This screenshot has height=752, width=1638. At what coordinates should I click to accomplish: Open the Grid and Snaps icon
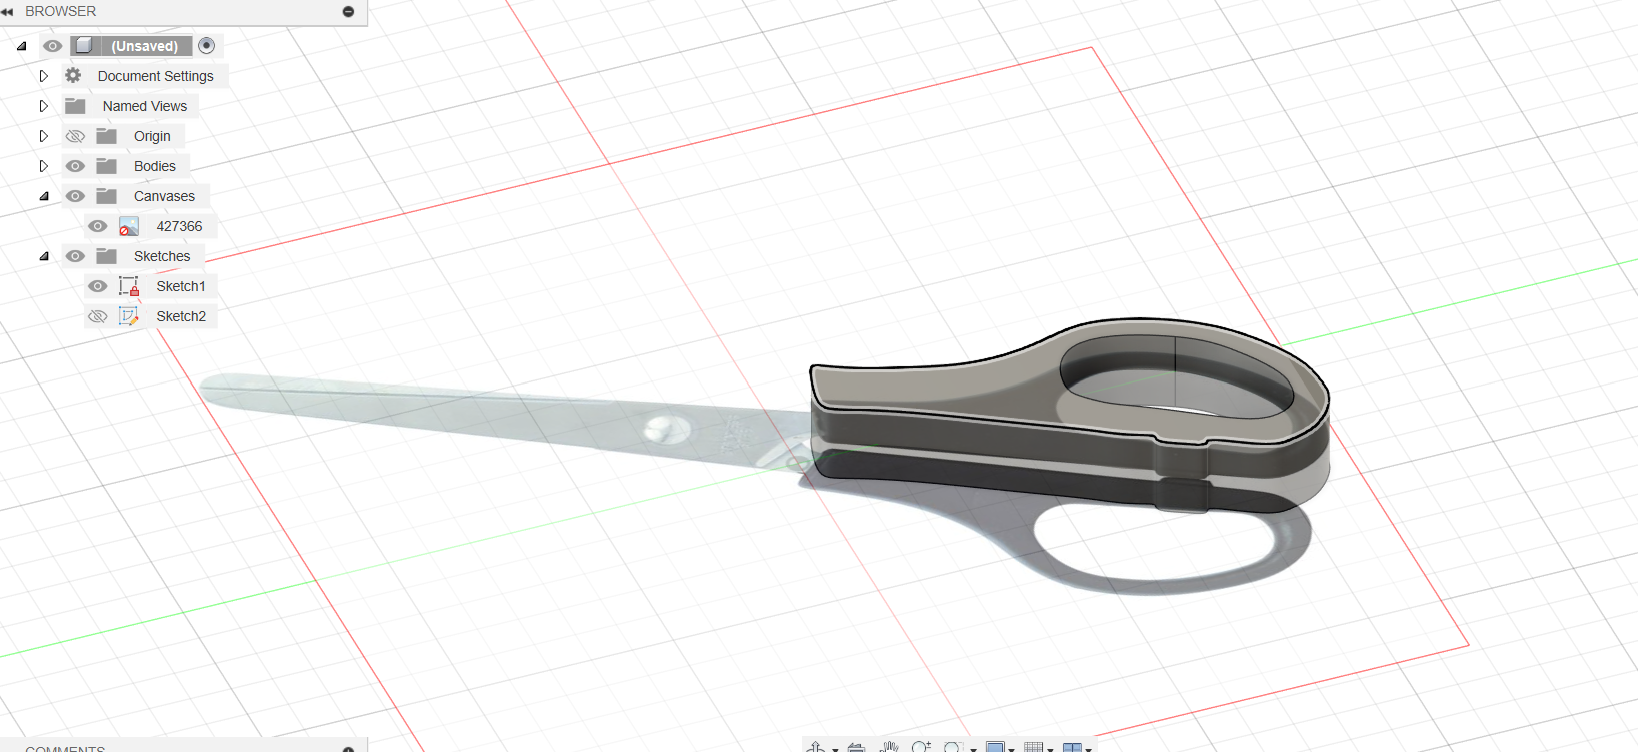tap(1034, 747)
